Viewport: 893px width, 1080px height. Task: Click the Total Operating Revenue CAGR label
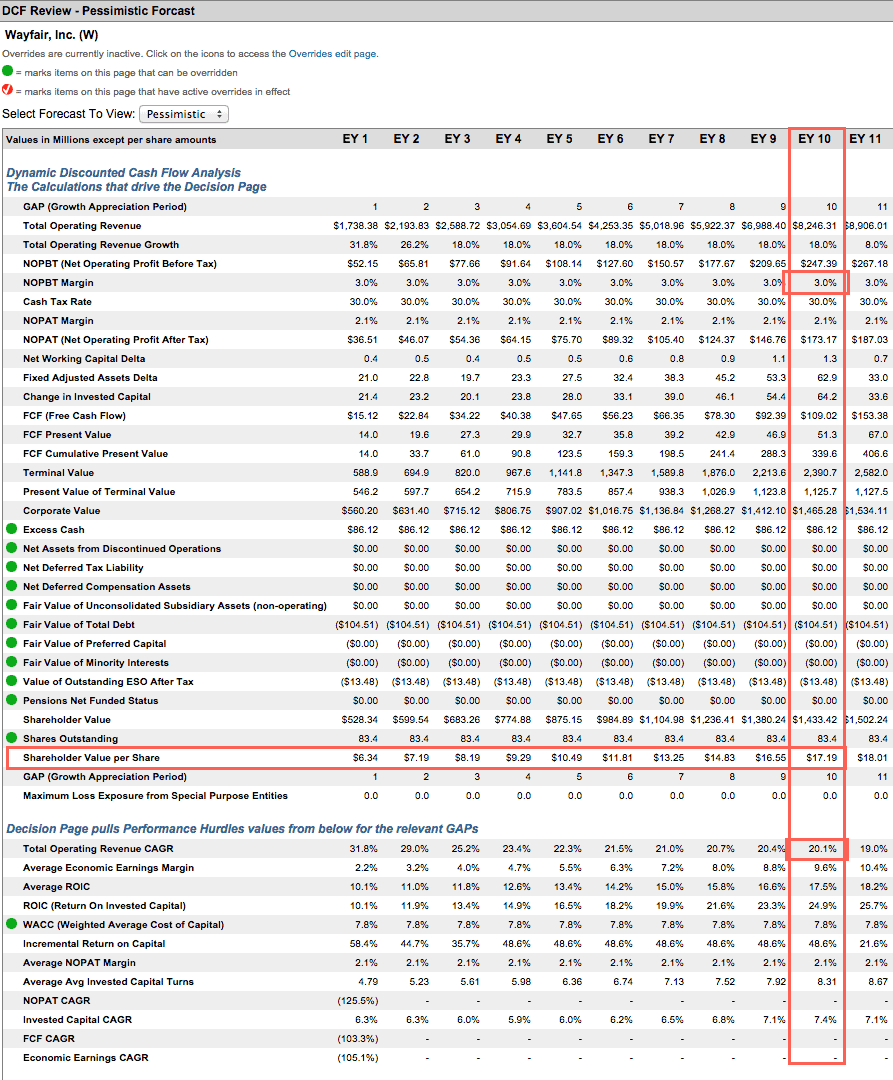pos(98,849)
